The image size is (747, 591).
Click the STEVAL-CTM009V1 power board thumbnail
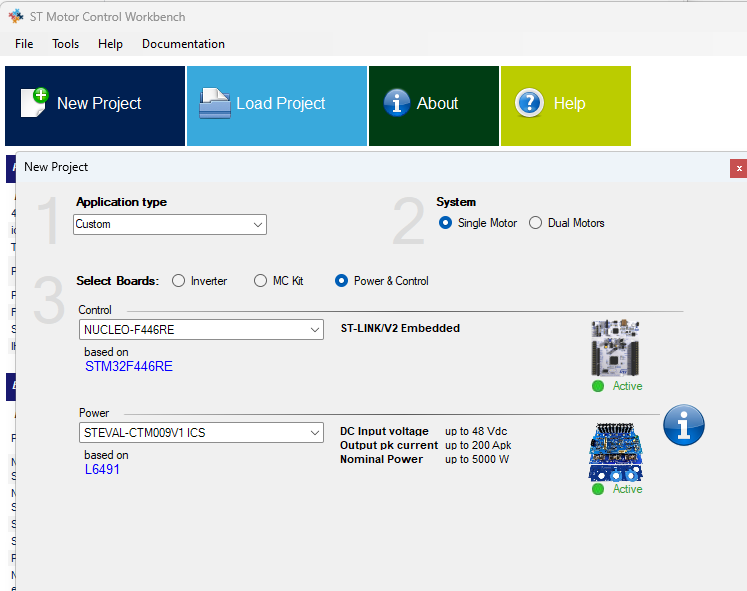tap(616, 451)
